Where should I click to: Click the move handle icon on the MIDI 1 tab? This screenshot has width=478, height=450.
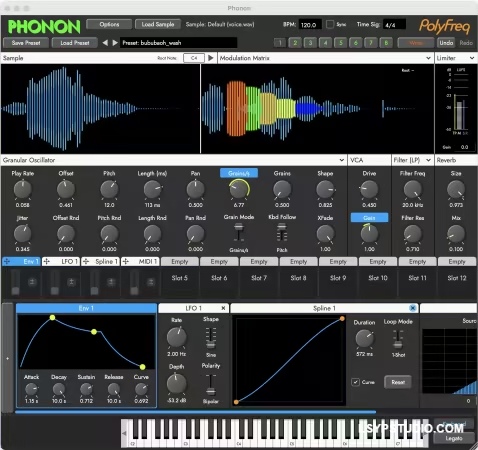click(x=125, y=262)
